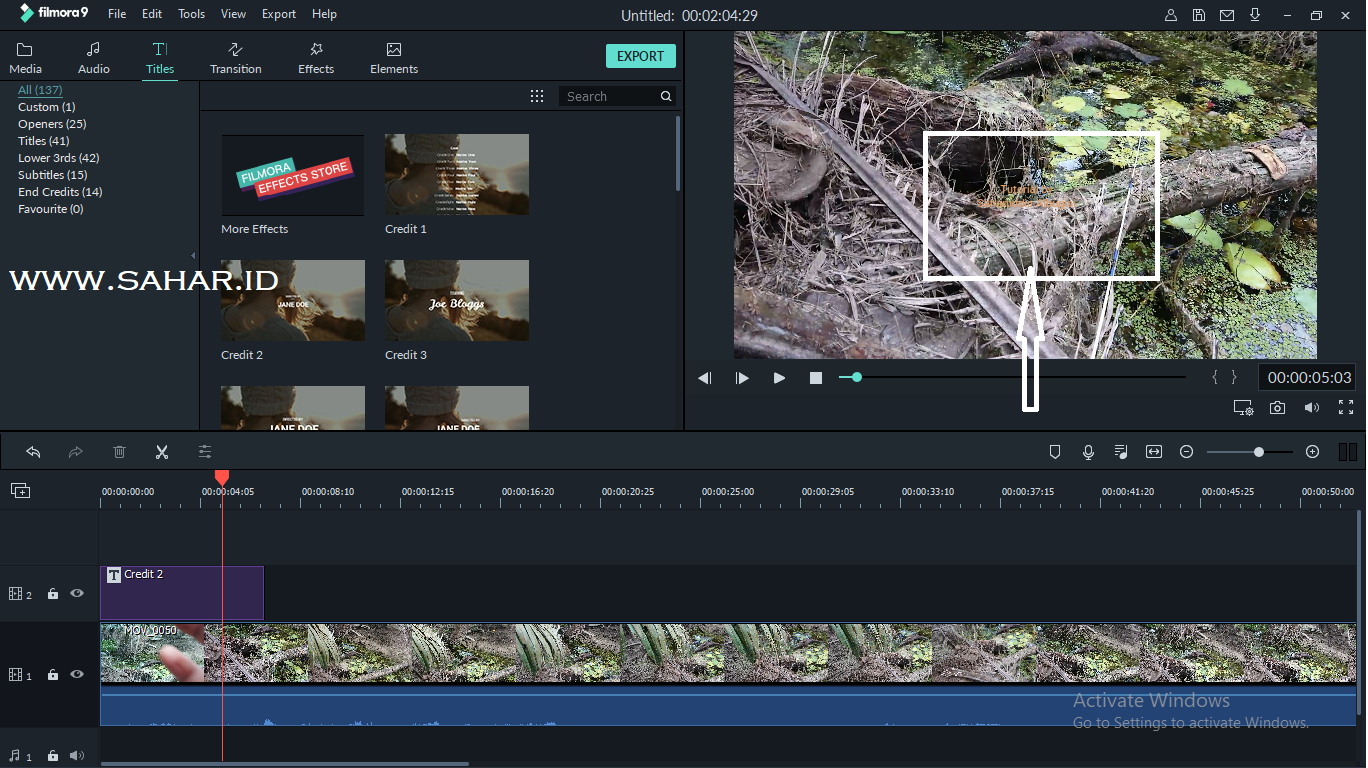1368x768 pixels.
Task: Select the Credit 3 title thumbnail
Action: [x=456, y=300]
